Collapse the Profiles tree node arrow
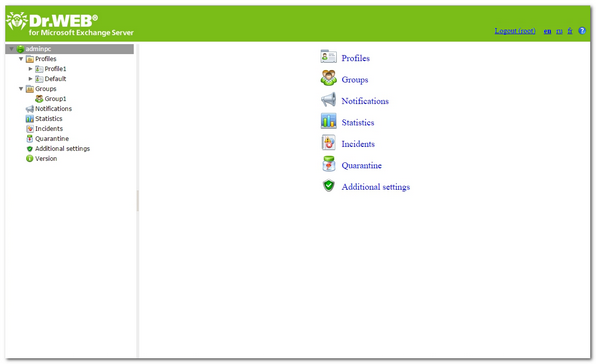The image size is (596, 364). click(21, 59)
